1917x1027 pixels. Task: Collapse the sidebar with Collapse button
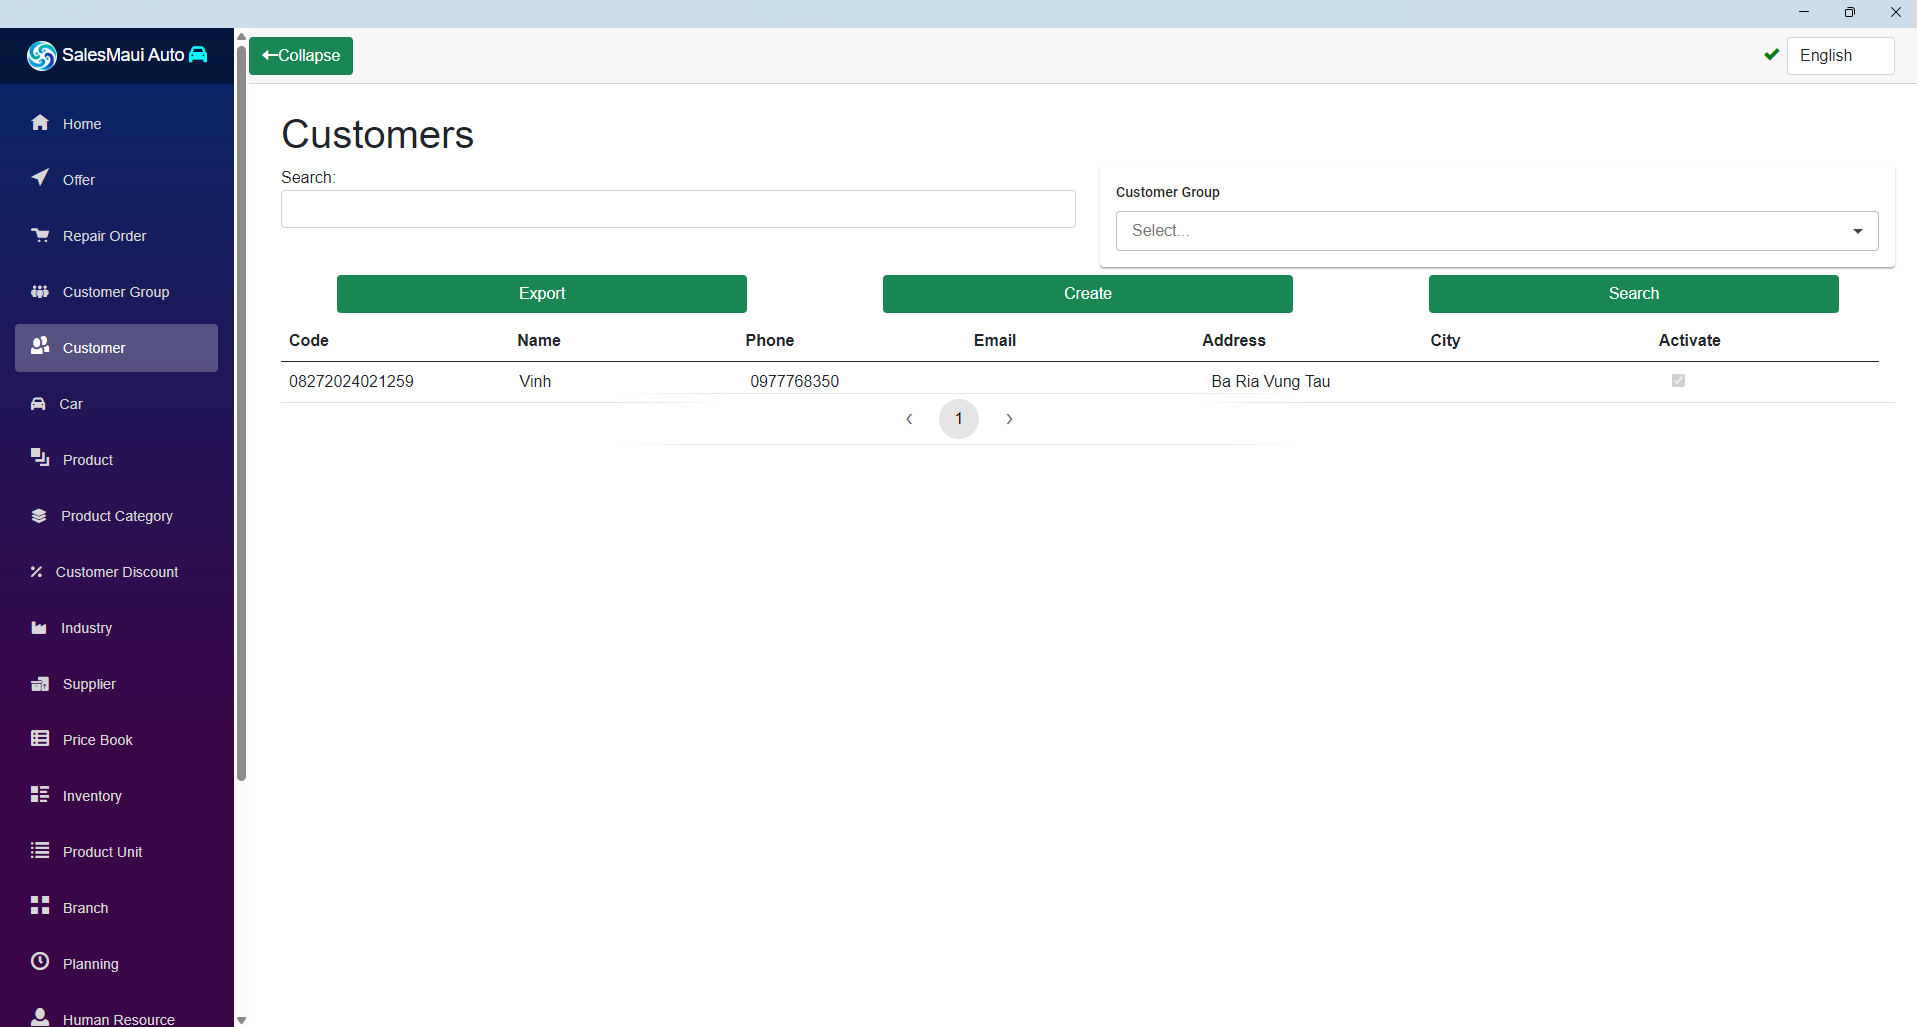click(301, 56)
